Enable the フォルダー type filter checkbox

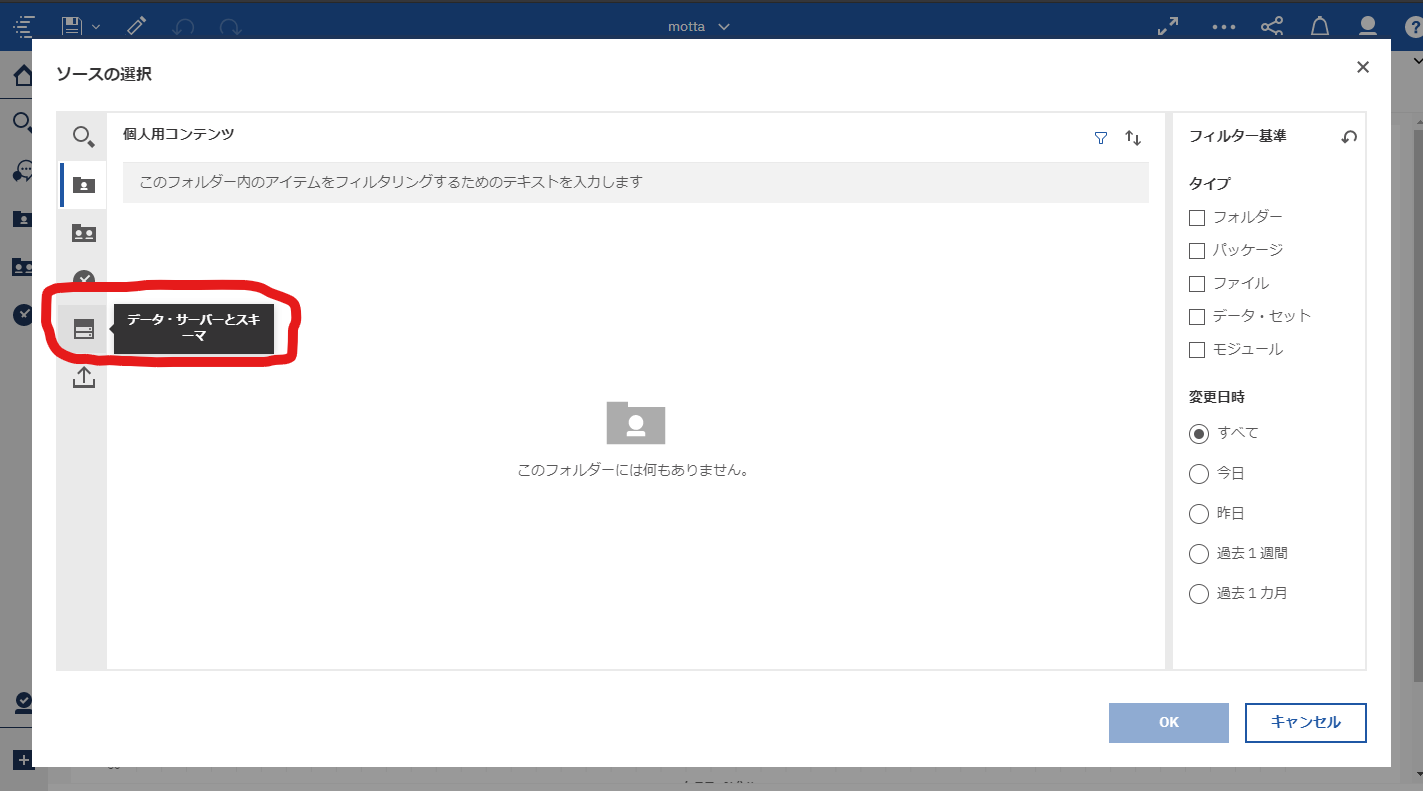click(1197, 217)
